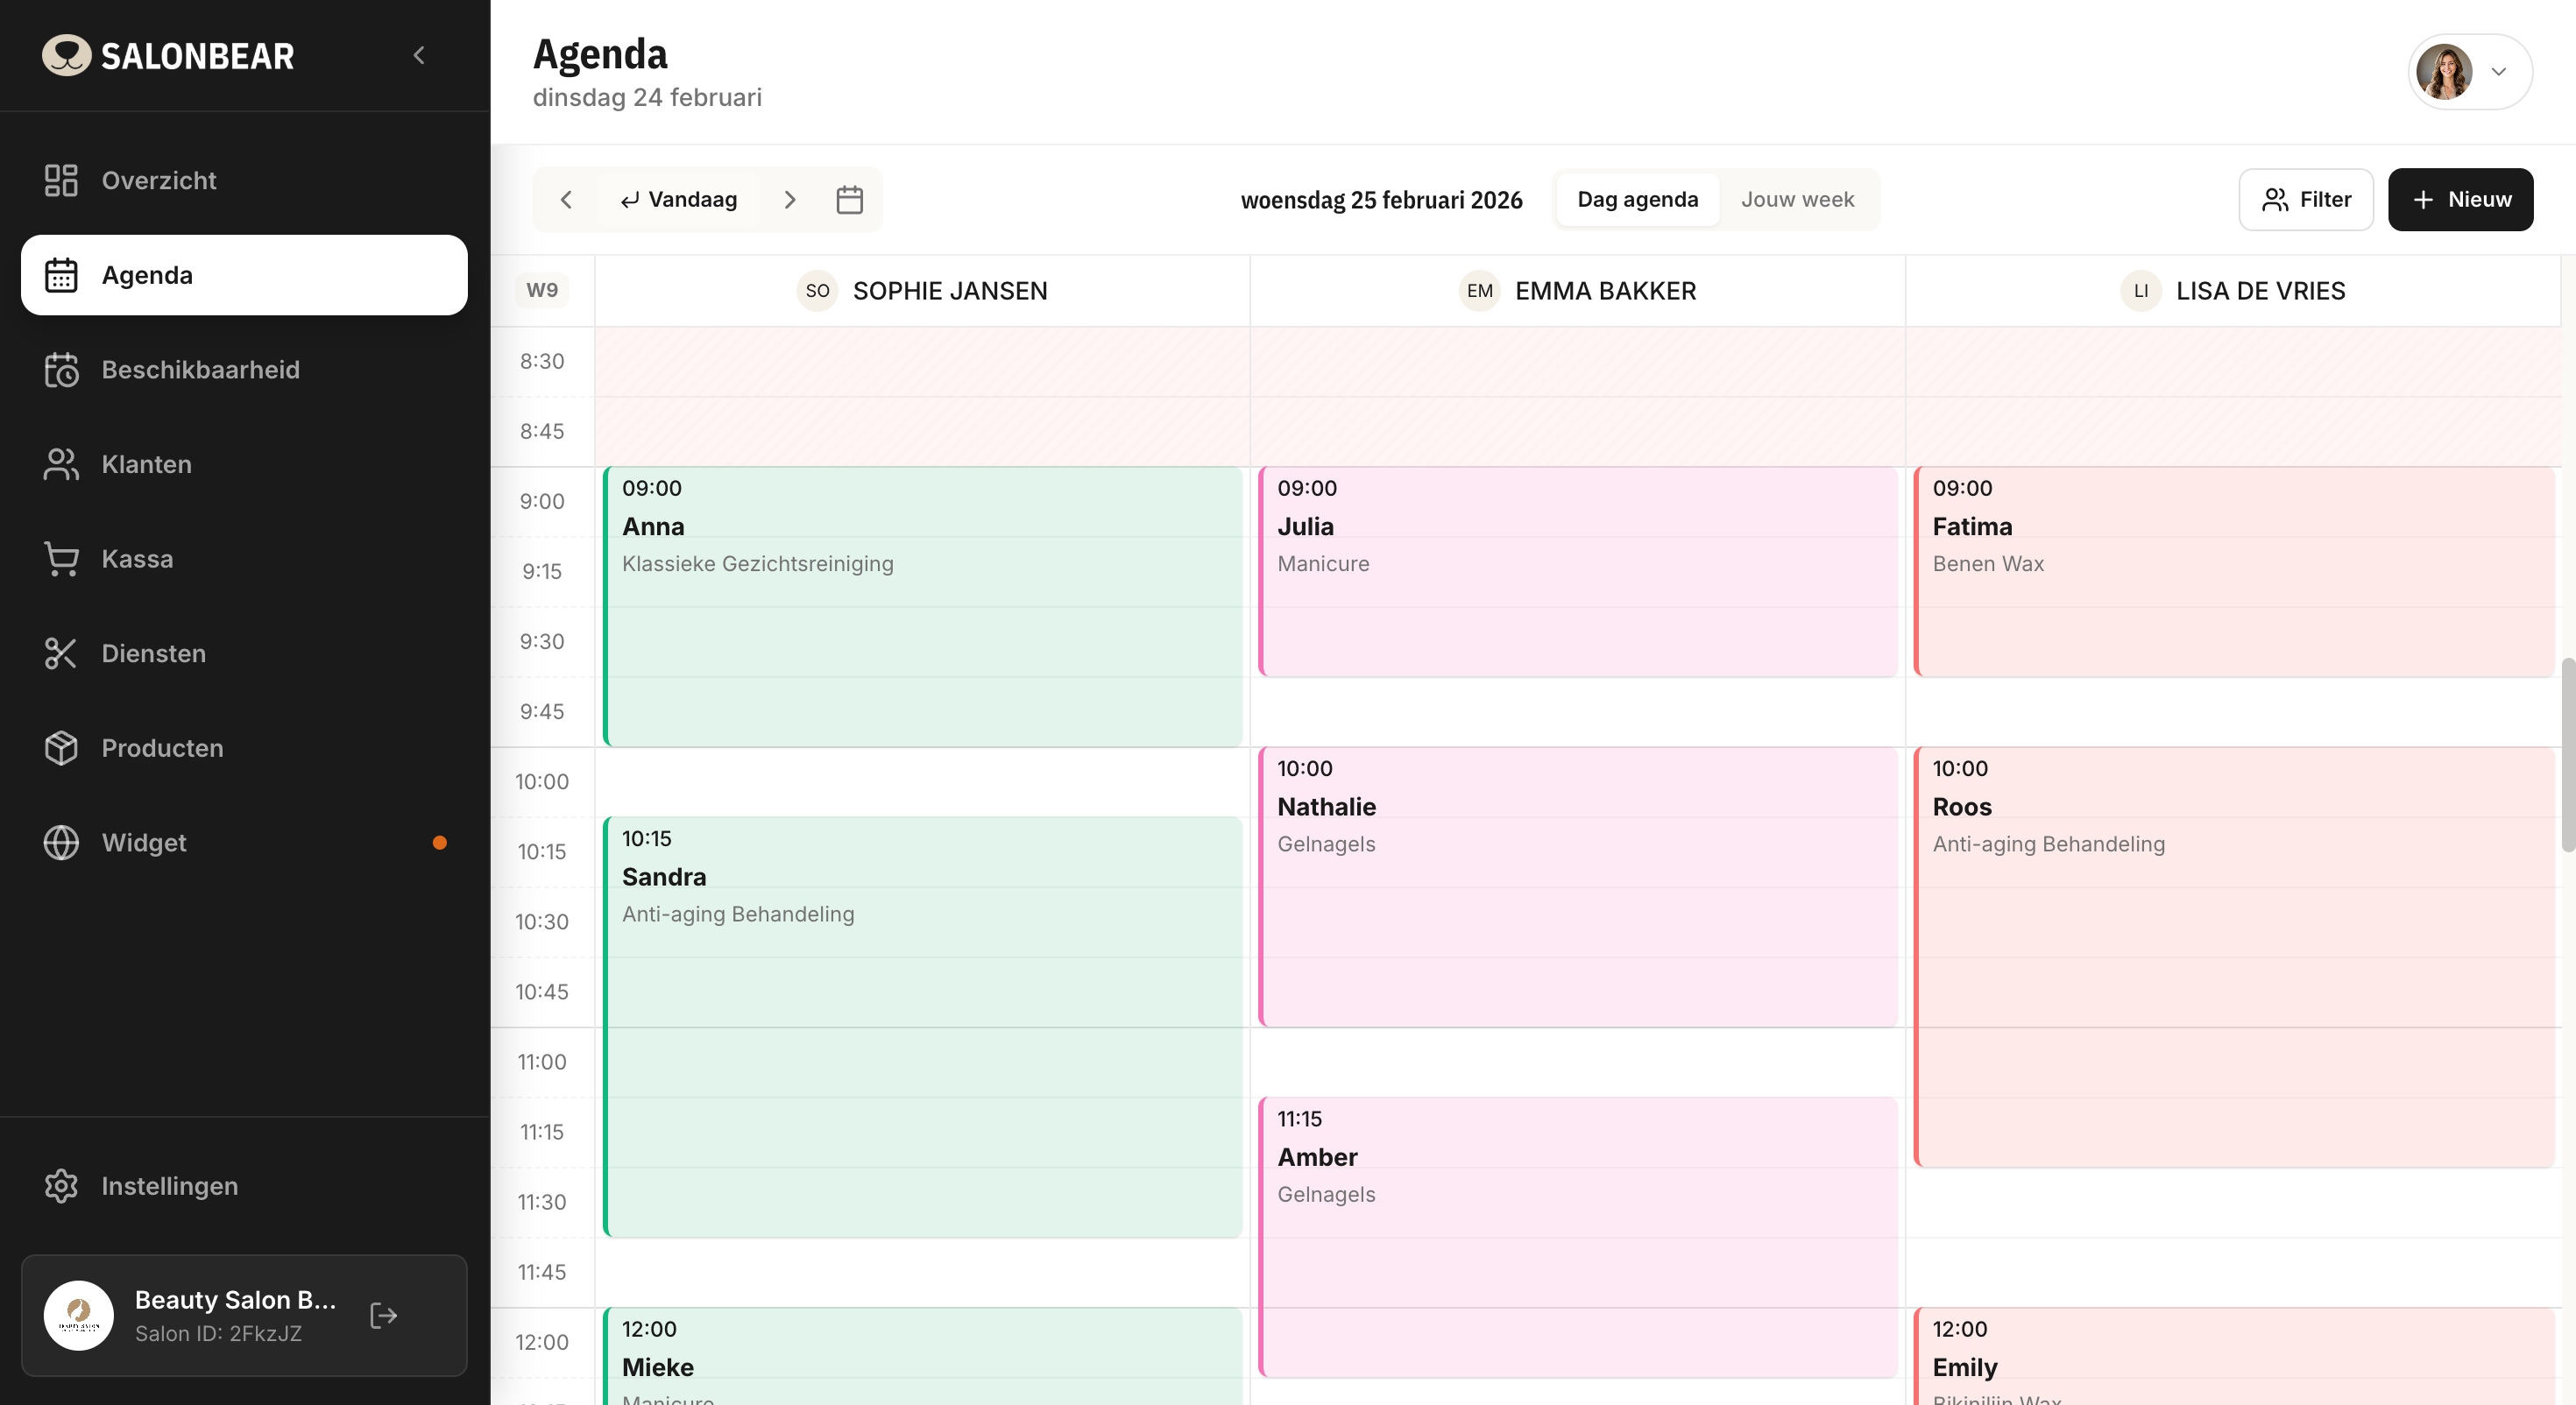Image resolution: width=2576 pixels, height=1405 pixels.
Task: Switch view to Dag agenda
Action: click(x=1637, y=200)
